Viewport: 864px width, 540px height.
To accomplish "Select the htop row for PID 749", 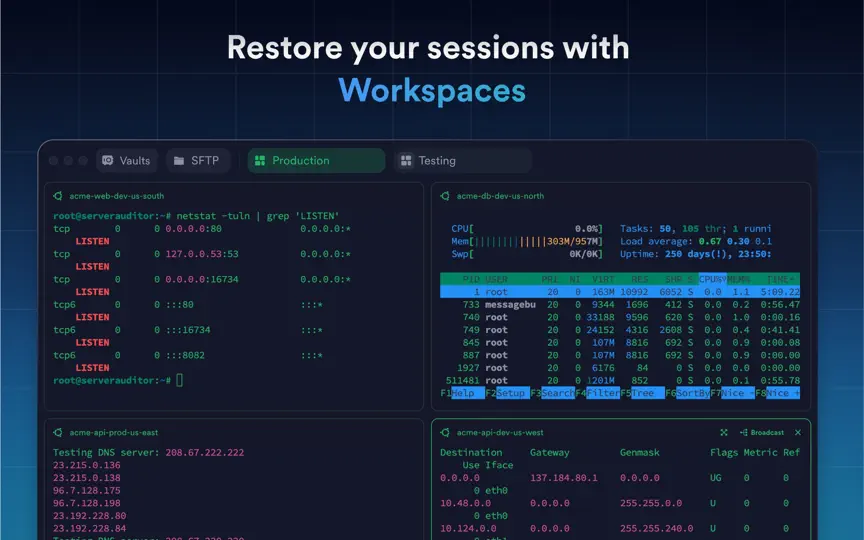I will 620,330.
